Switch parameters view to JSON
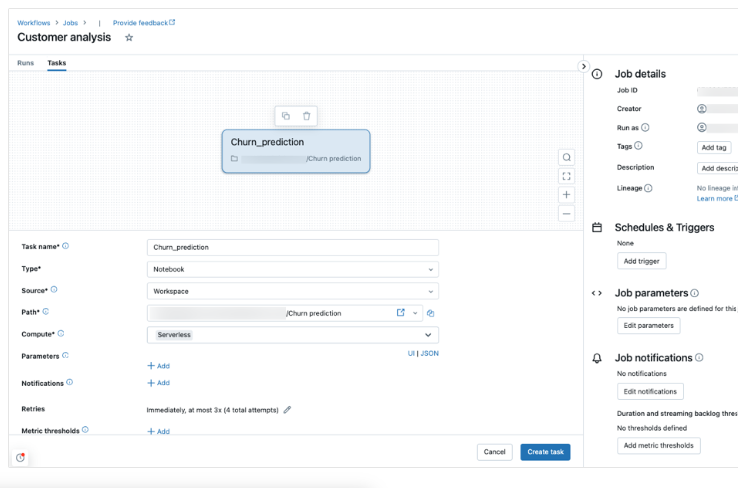This screenshot has width=738, height=488. click(x=429, y=353)
